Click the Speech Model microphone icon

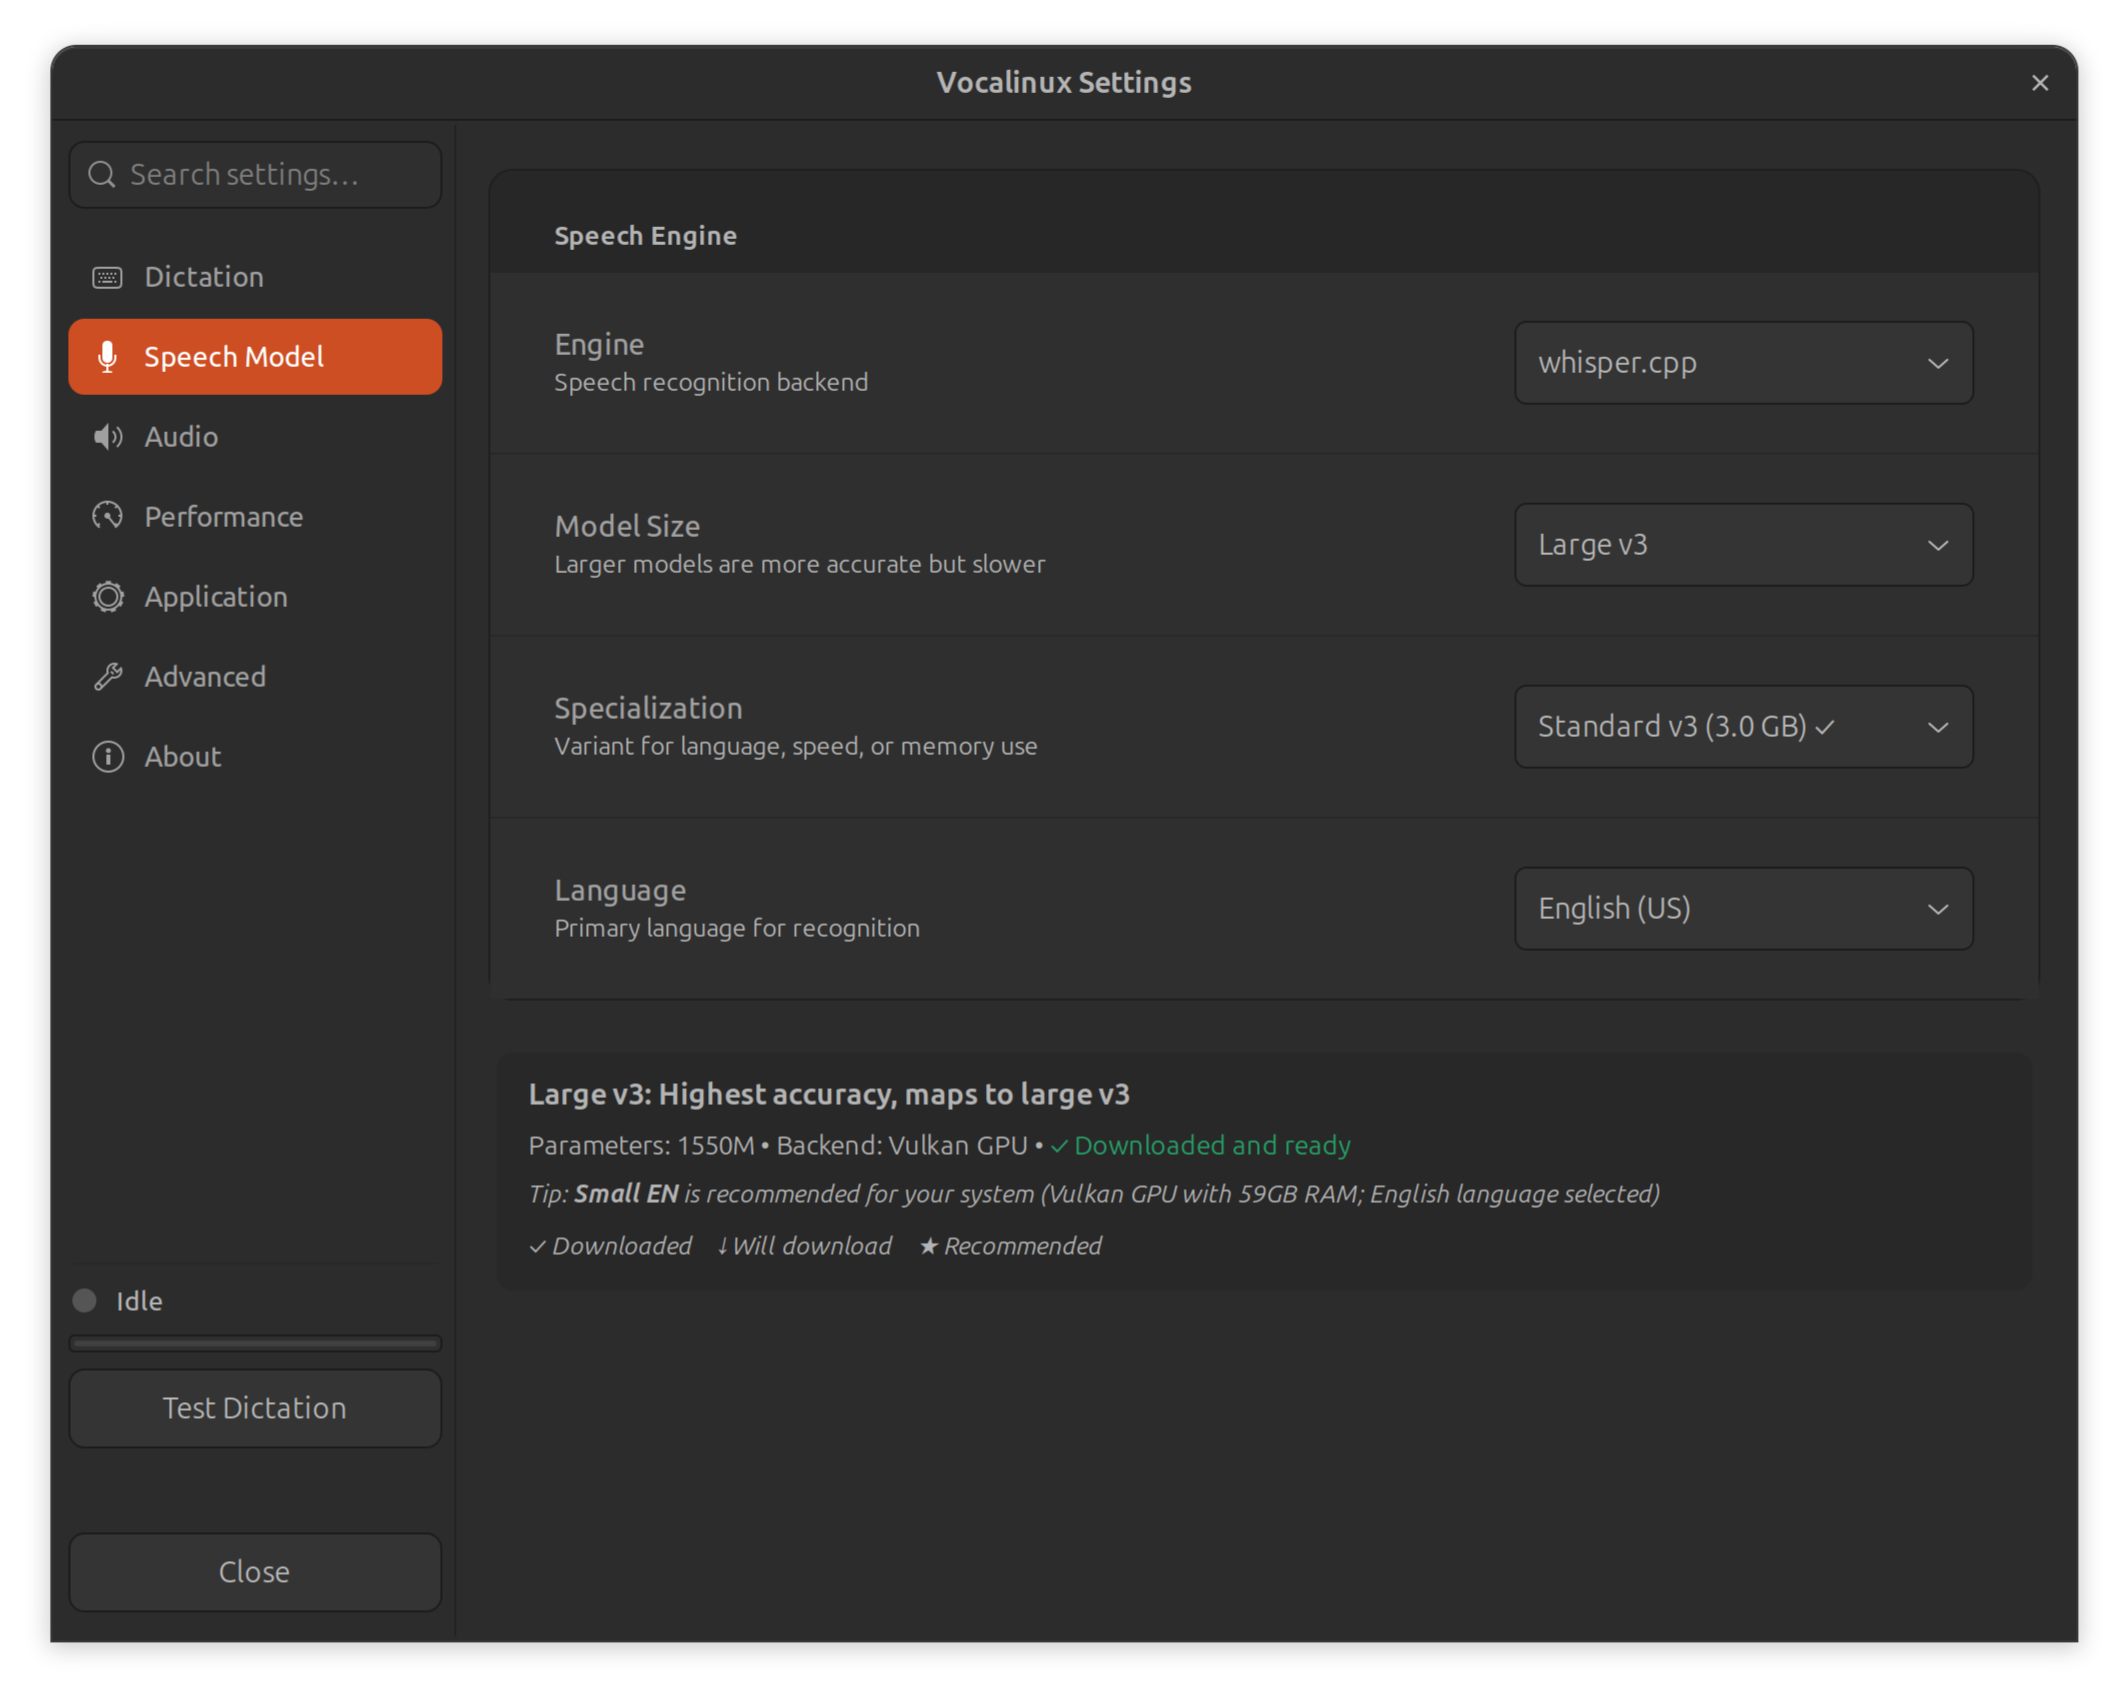pyautogui.click(x=107, y=357)
